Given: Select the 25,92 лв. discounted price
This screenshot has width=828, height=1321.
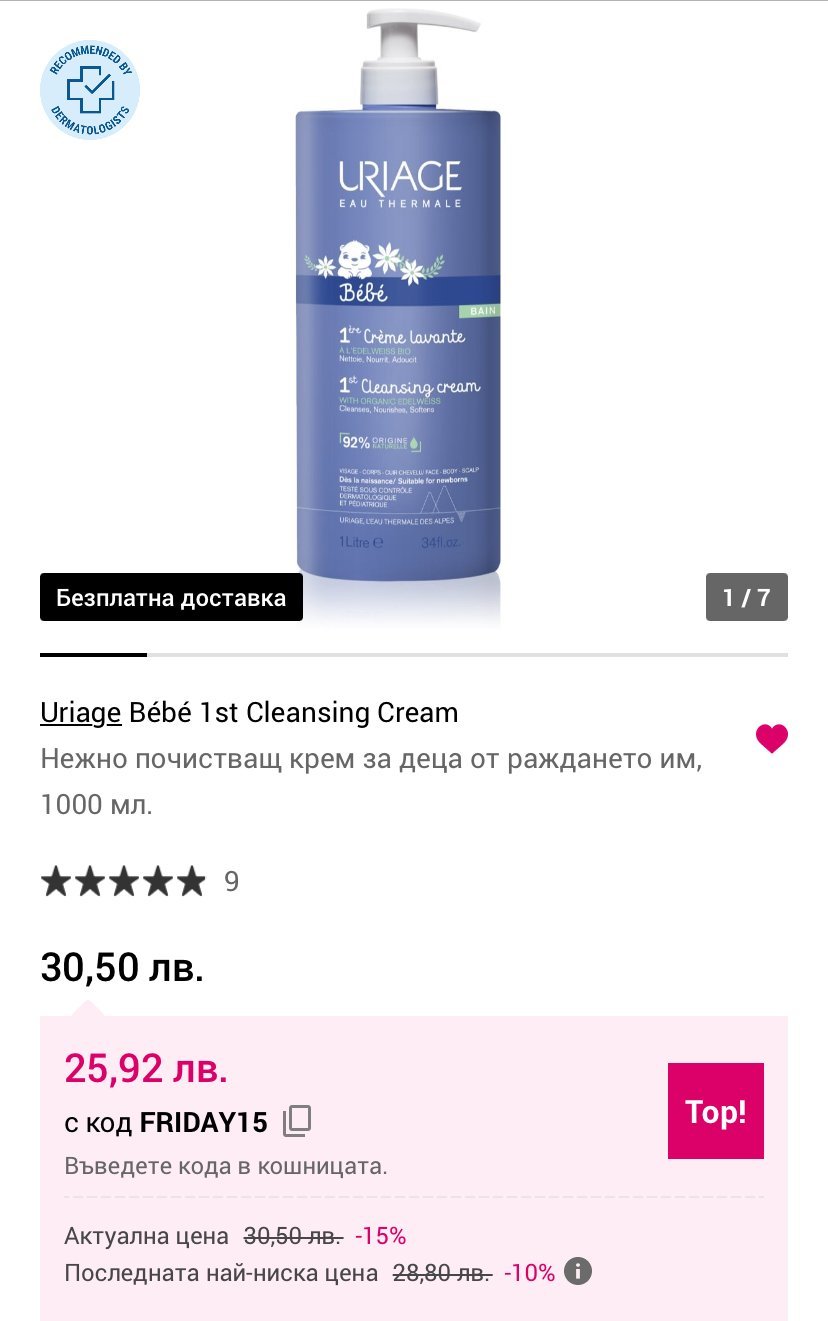Looking at the screenshot, I should tap(146, 1069).
